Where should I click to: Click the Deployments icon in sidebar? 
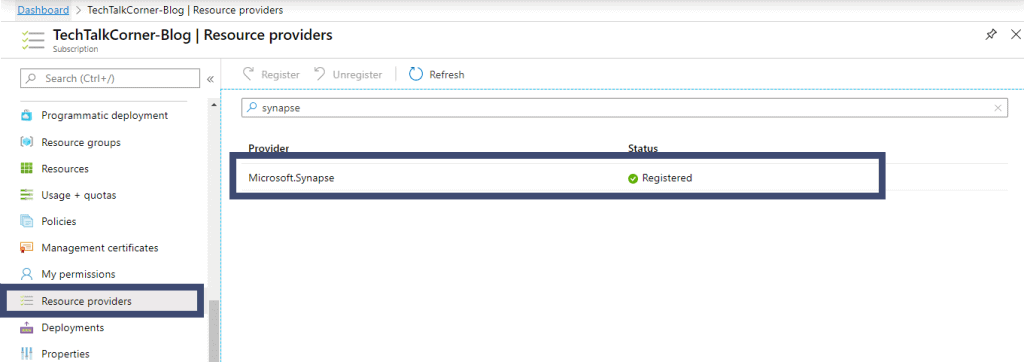coord(26,327)
